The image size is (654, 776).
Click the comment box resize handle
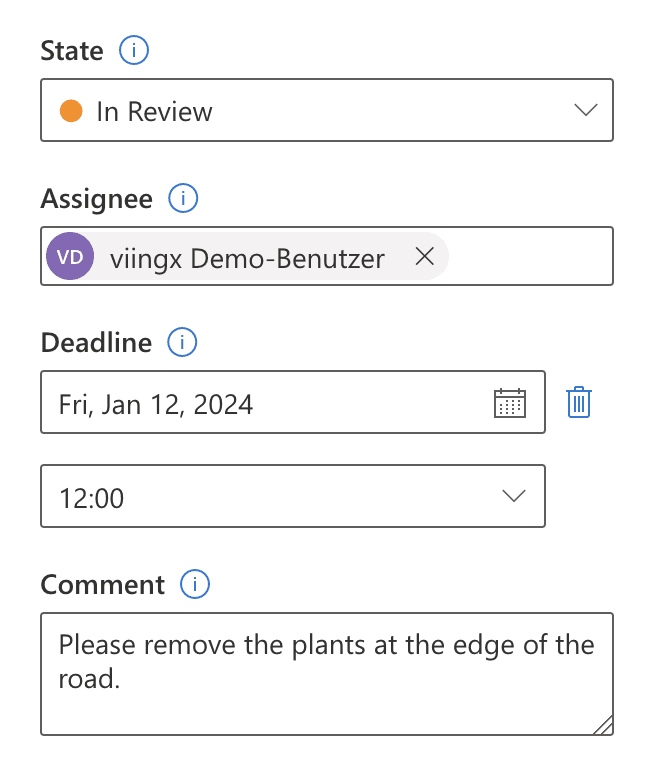click(x=603, y=725)
